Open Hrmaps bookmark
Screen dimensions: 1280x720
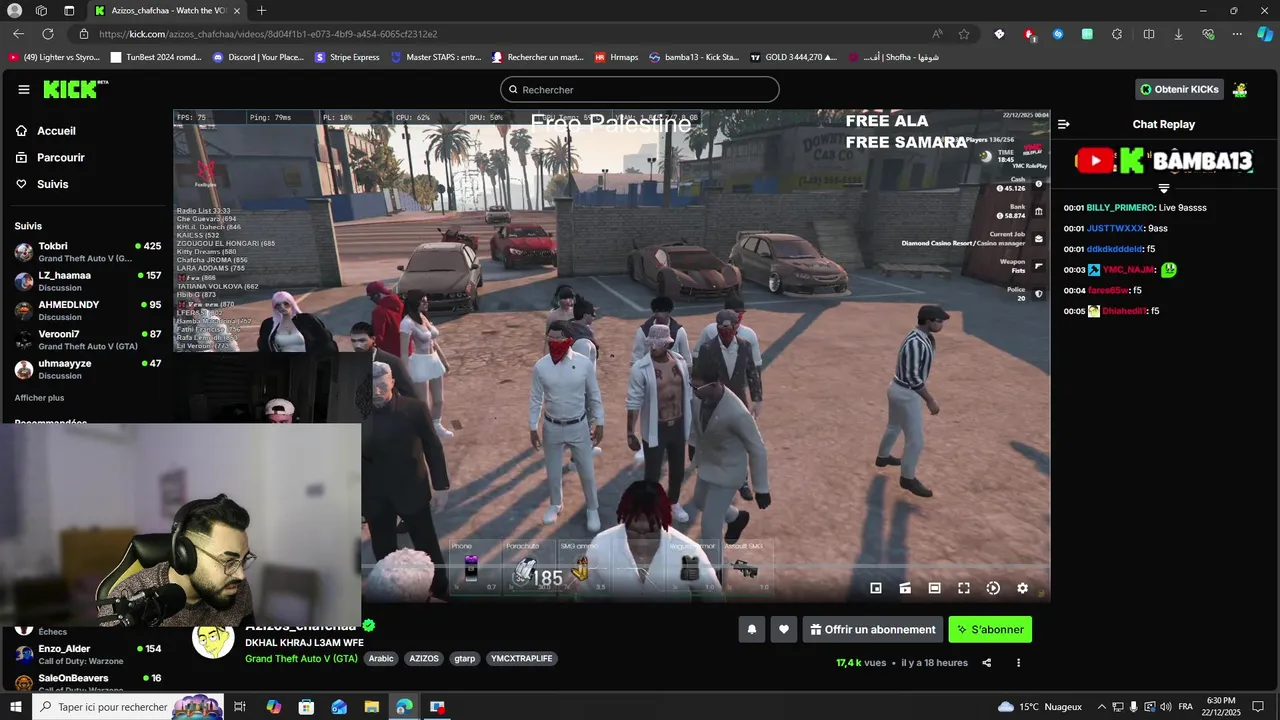[x=616, y=57]
